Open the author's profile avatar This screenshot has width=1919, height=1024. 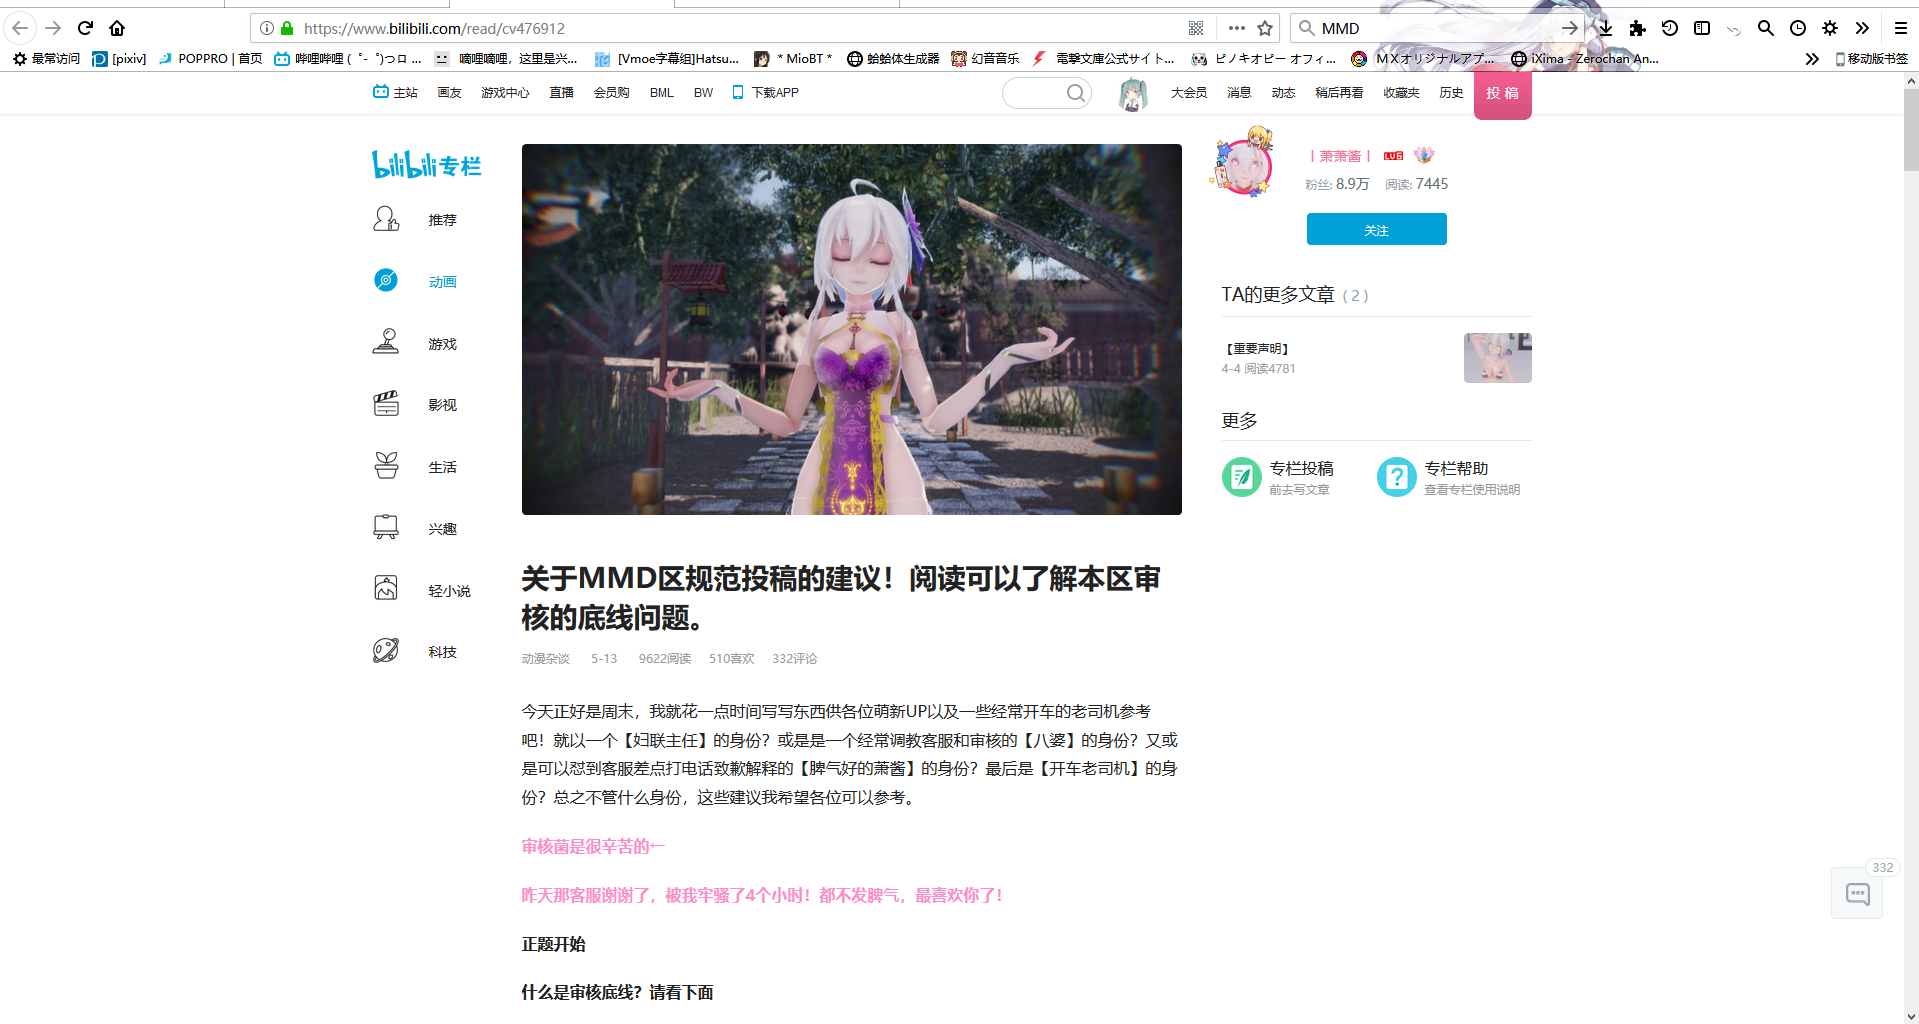(1243, 164)
